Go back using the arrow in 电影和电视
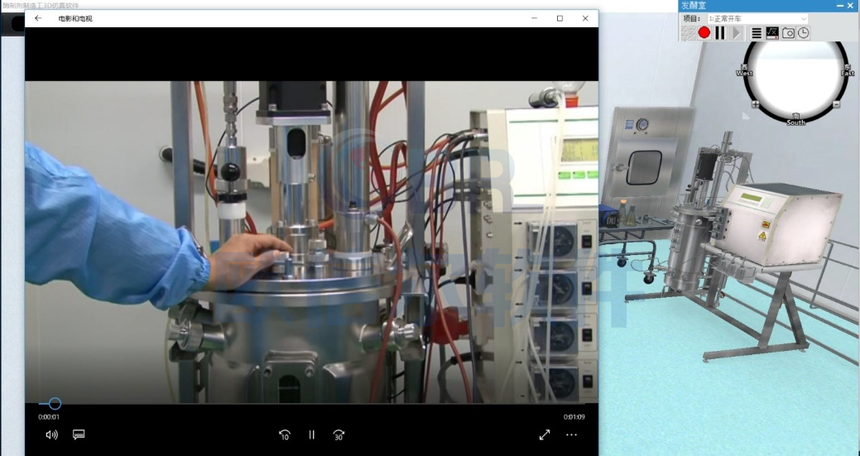 click(x=39, y=18)
